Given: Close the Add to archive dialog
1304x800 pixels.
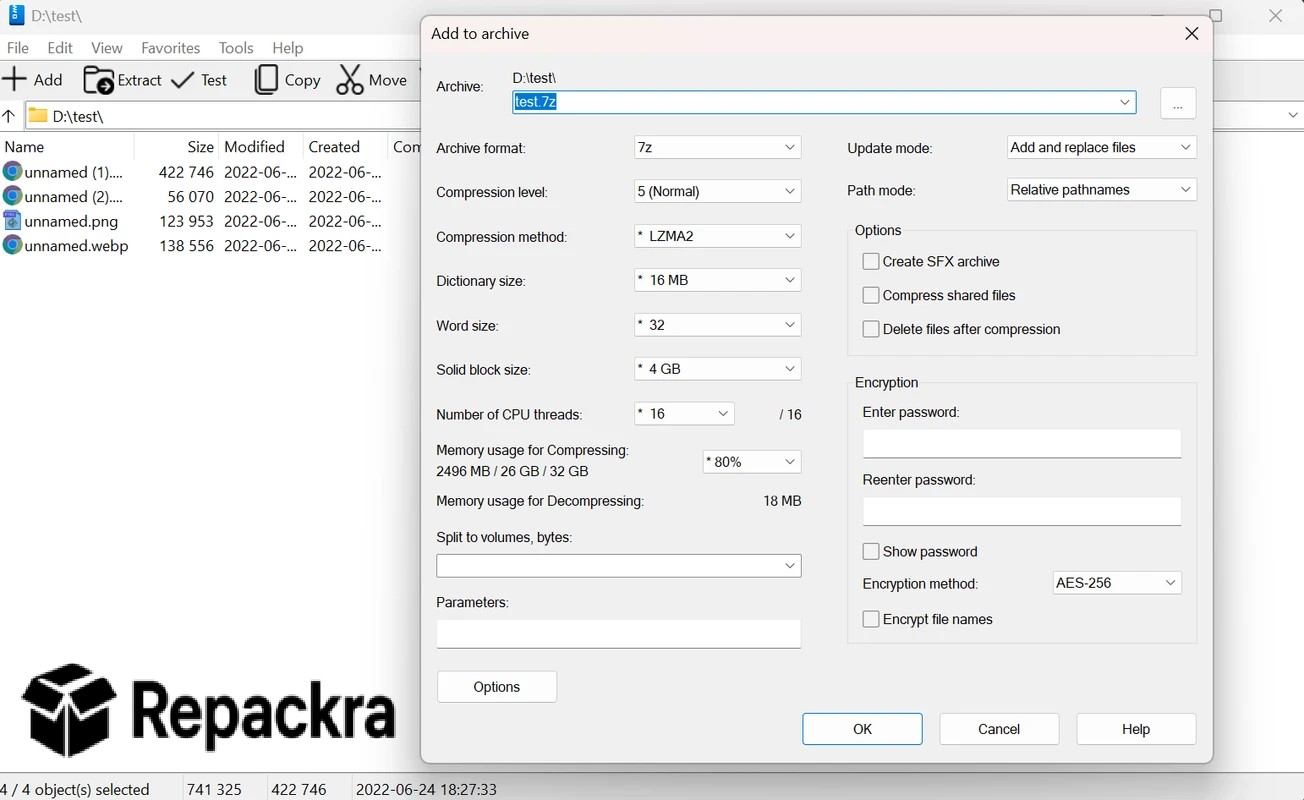Looking at the screenshot, I should (x=1191, y=34).
